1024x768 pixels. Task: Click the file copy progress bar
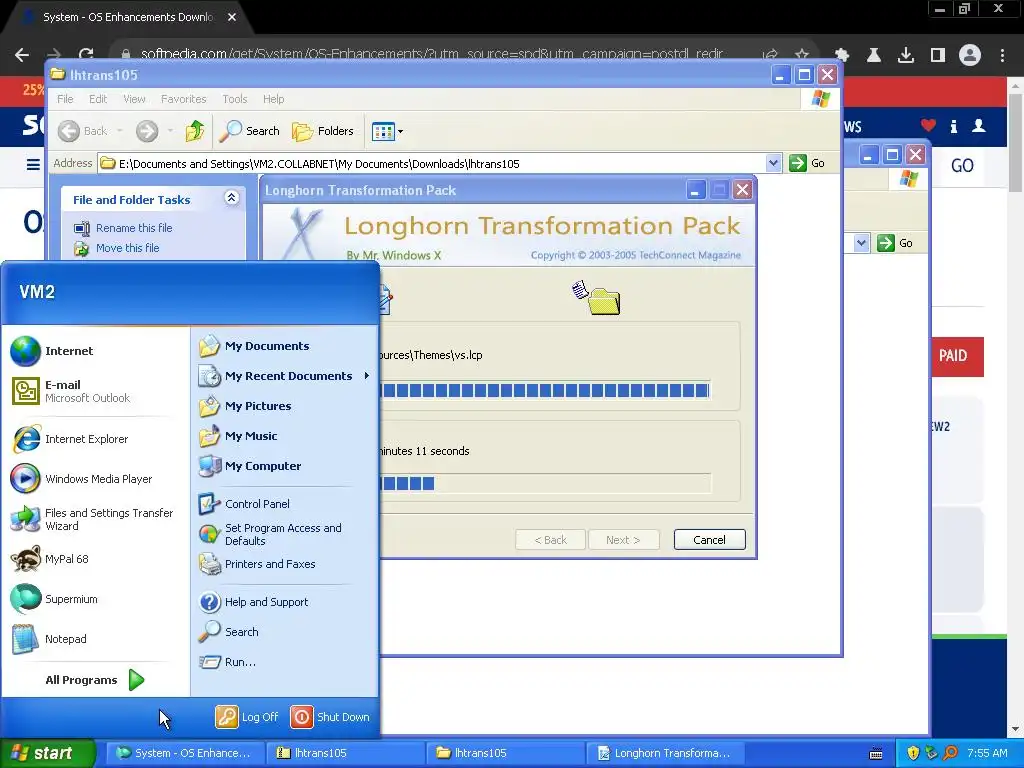545,391
